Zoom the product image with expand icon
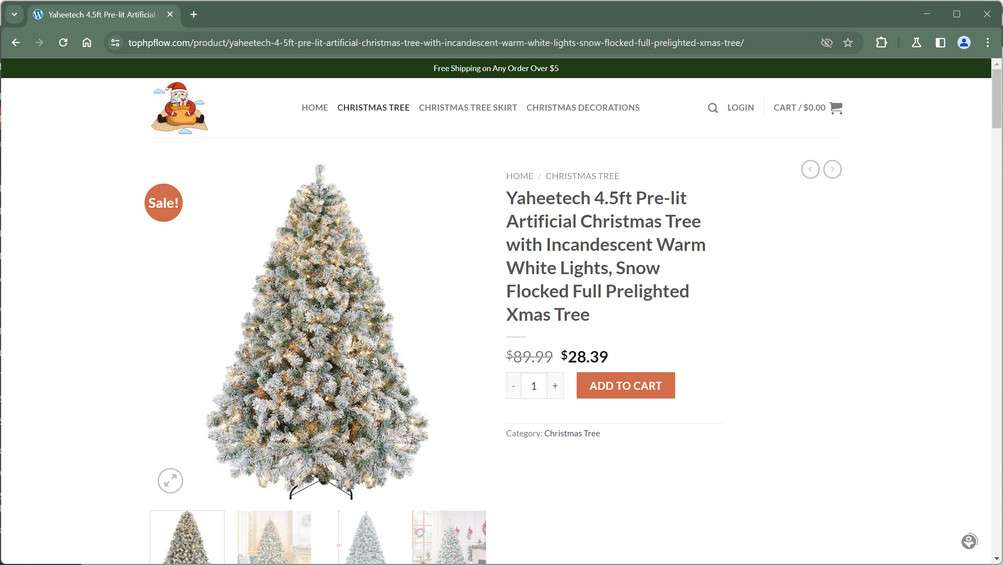 tap(170, 481)
